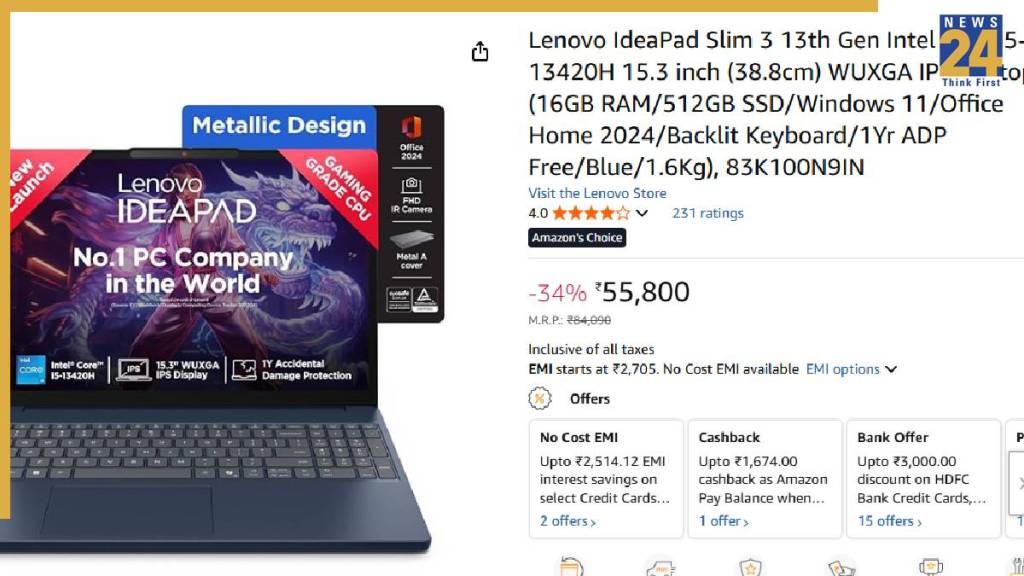
Task: Click the Intel Core badge on laptop image
Action: tap(31, 370)
